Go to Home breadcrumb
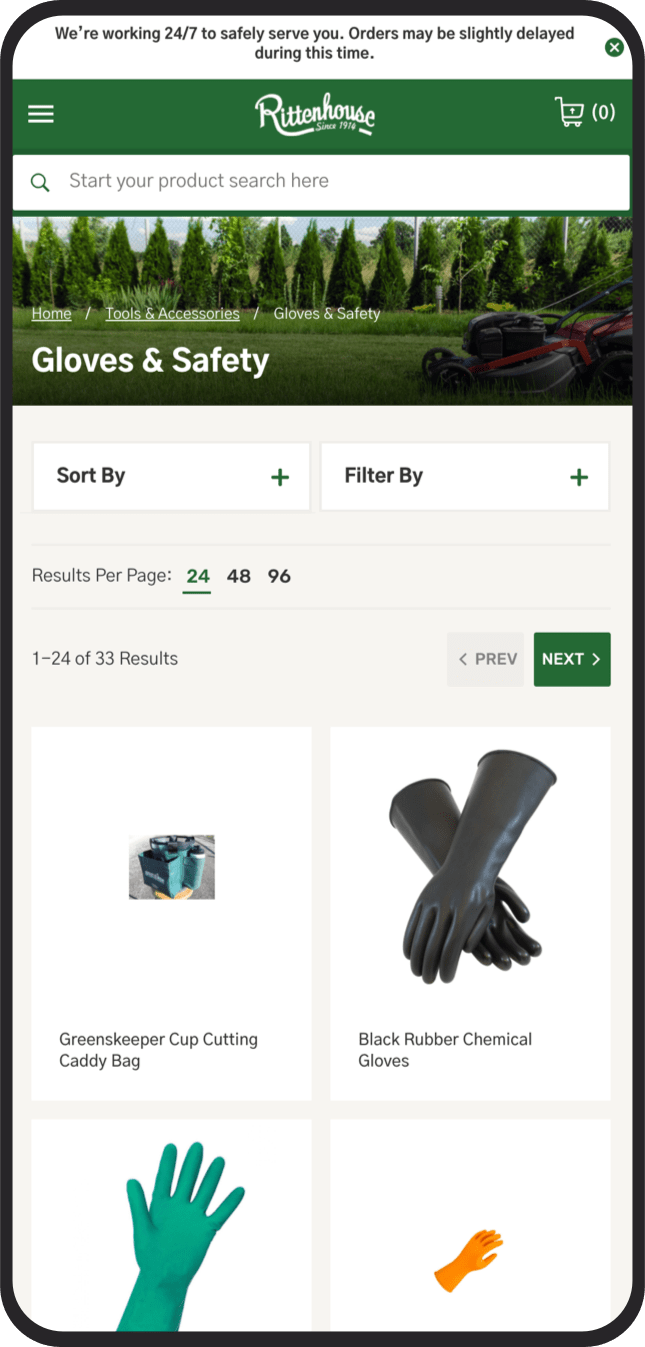 pos(51,314)
